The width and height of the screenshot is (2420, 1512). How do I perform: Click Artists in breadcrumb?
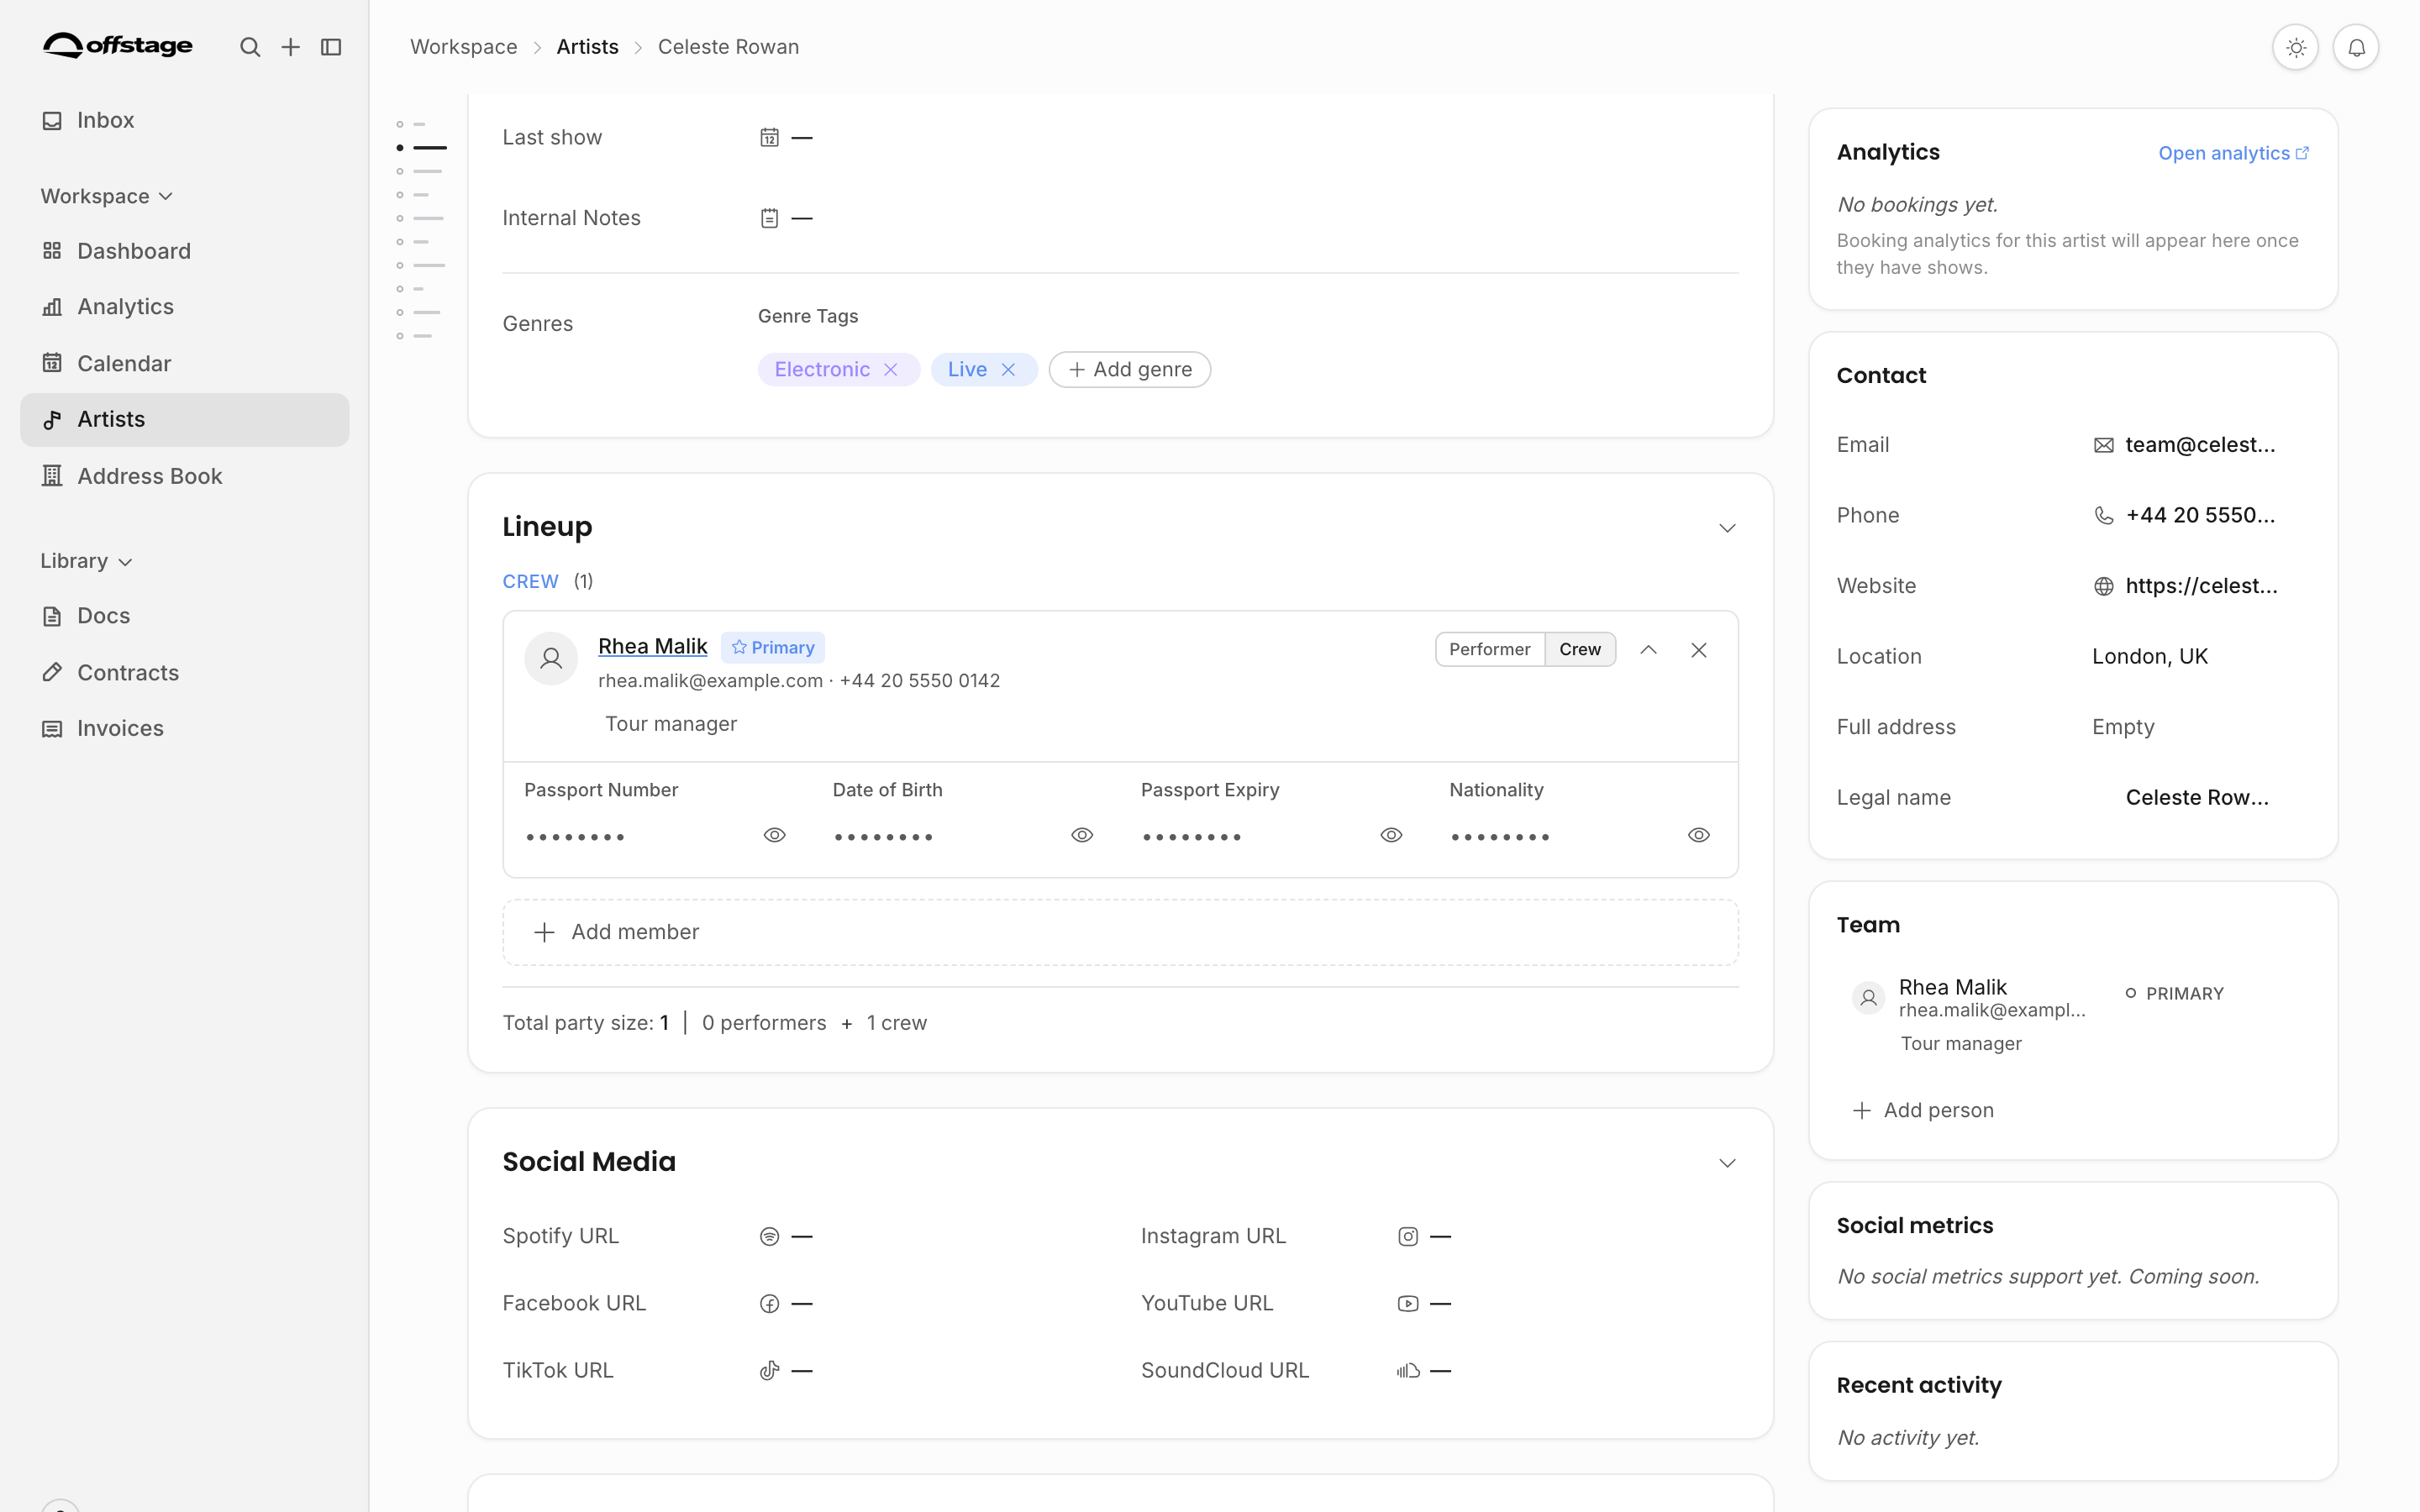(x=587, y=47)
